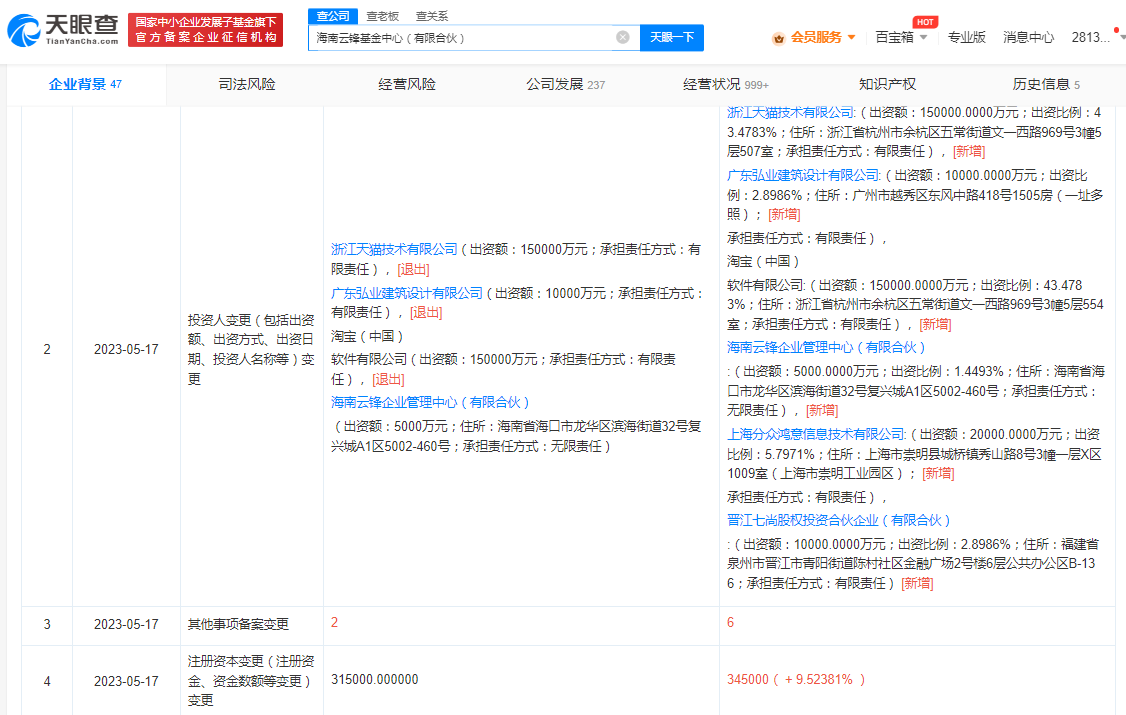Click the crown icon beside 会员服务

point(778,38)
